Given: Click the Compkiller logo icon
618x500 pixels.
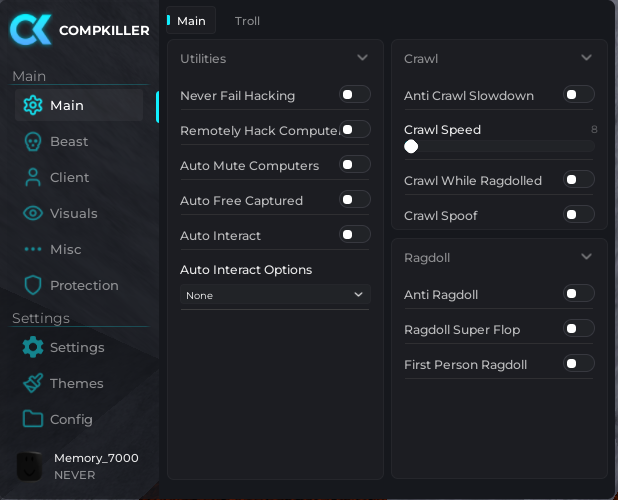Looking at the screenshot, I should (30, 29).
